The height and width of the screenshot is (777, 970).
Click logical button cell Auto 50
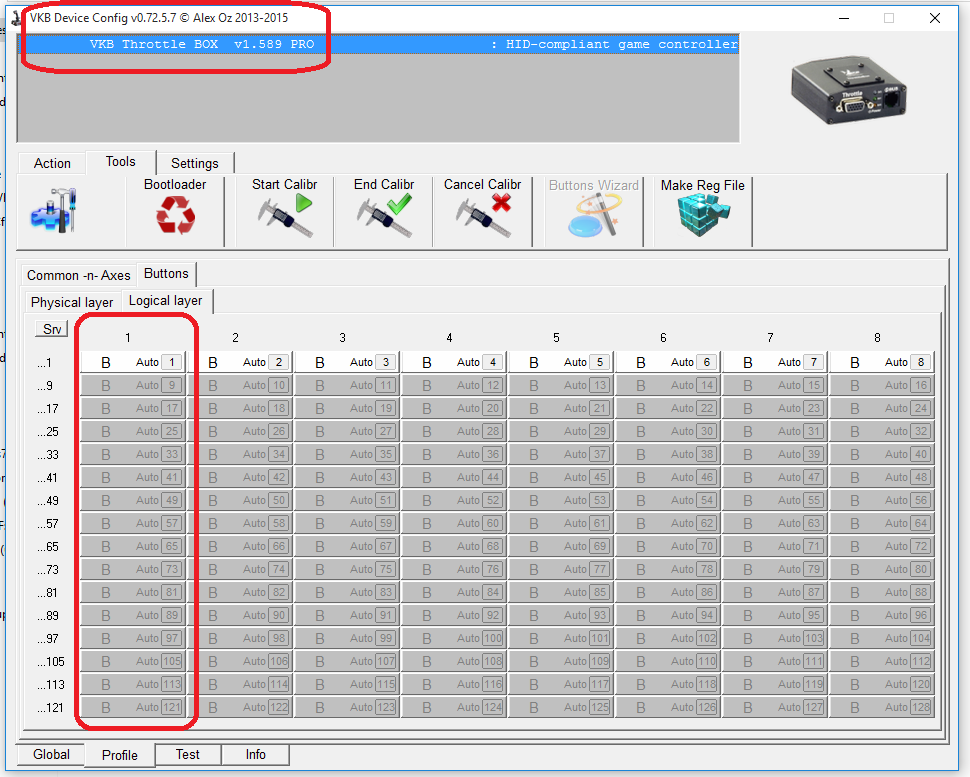241,500
